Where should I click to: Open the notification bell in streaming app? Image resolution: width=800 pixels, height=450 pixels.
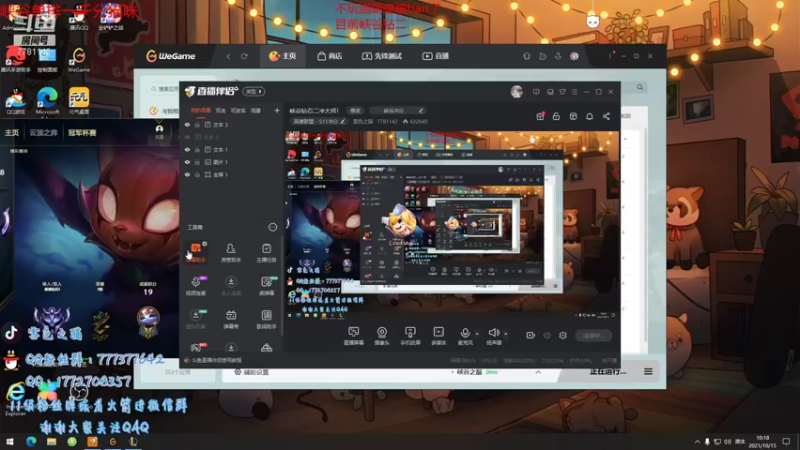pos(590,116)
